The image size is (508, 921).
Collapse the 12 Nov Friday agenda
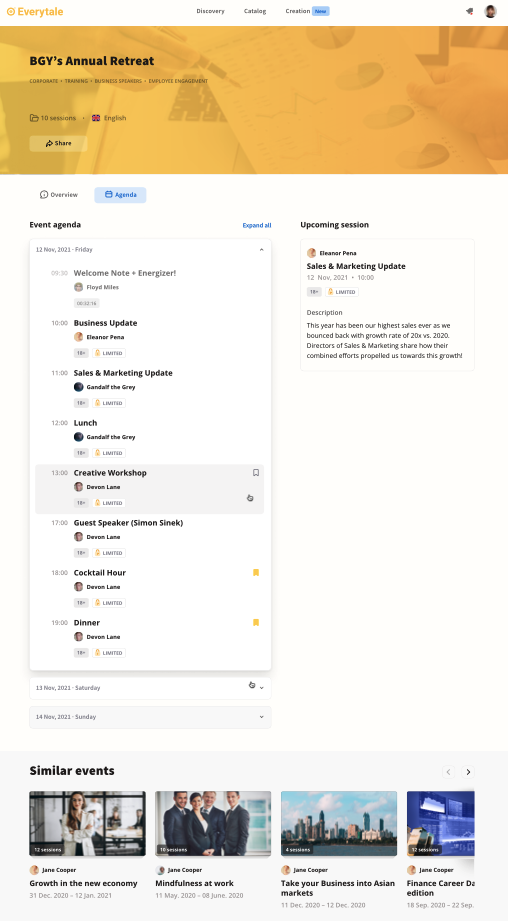(x=261, y=250)
